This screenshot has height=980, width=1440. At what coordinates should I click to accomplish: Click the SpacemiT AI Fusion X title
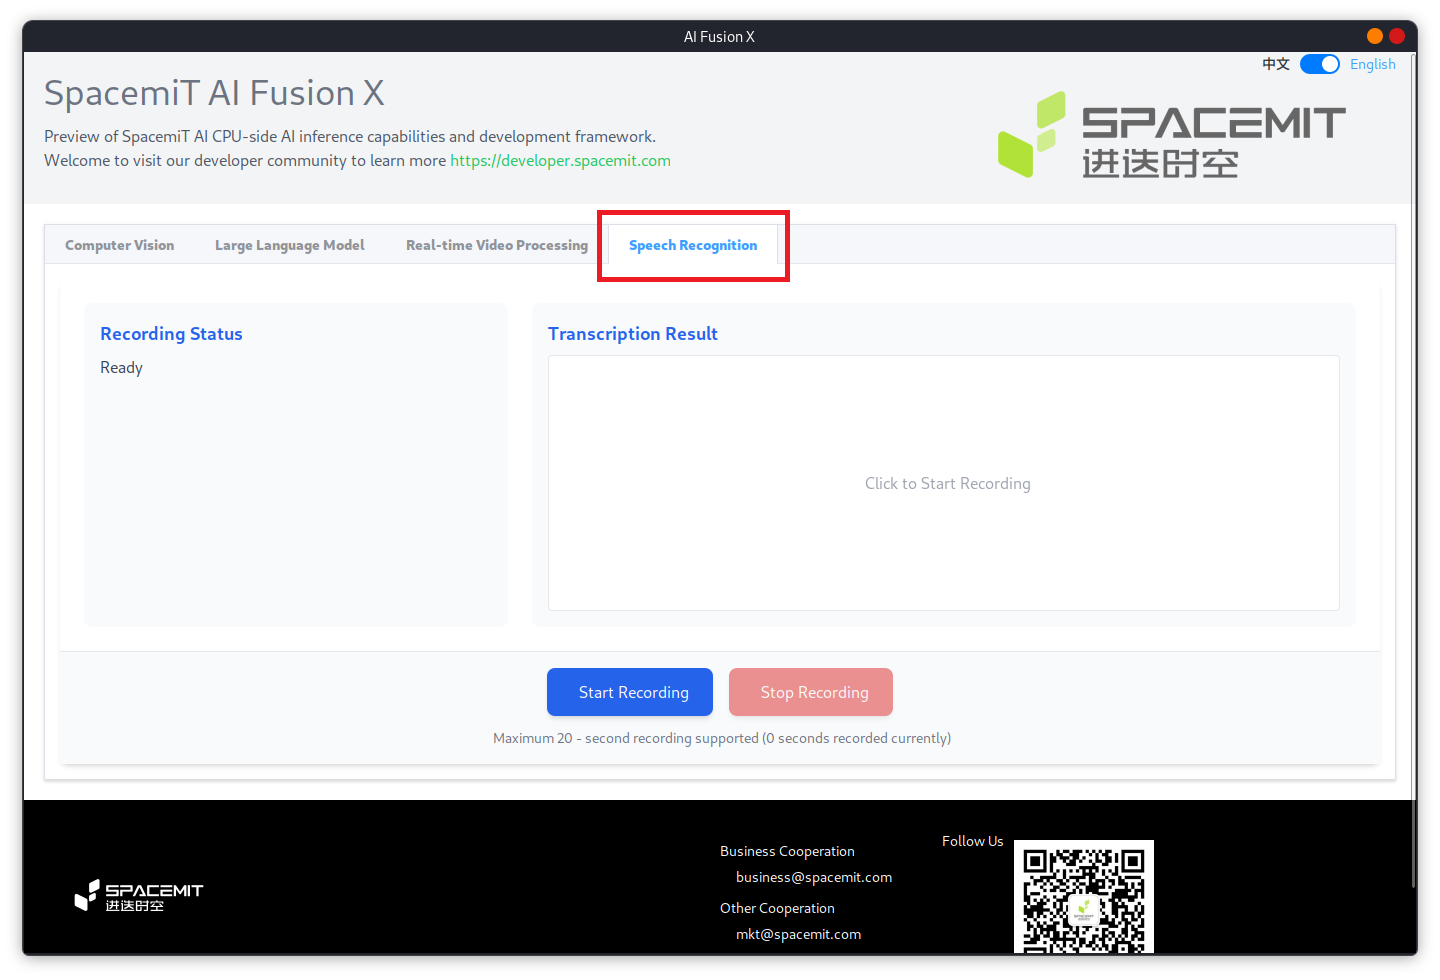coord(214,93)
